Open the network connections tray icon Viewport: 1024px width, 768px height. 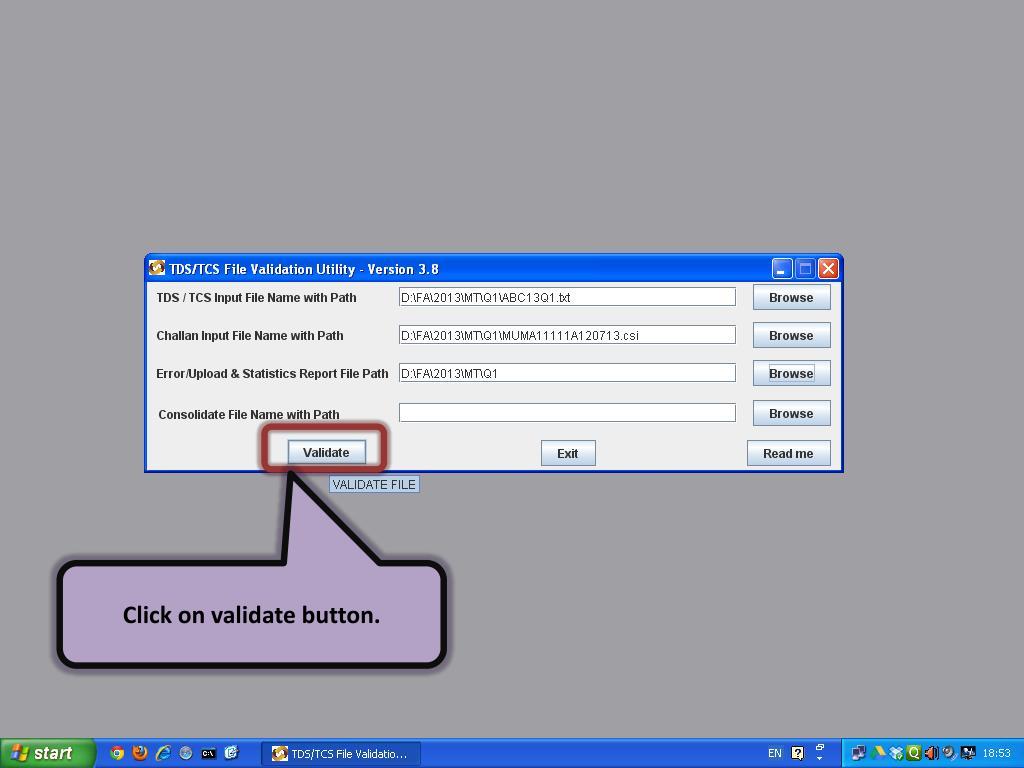click(858, 753)
